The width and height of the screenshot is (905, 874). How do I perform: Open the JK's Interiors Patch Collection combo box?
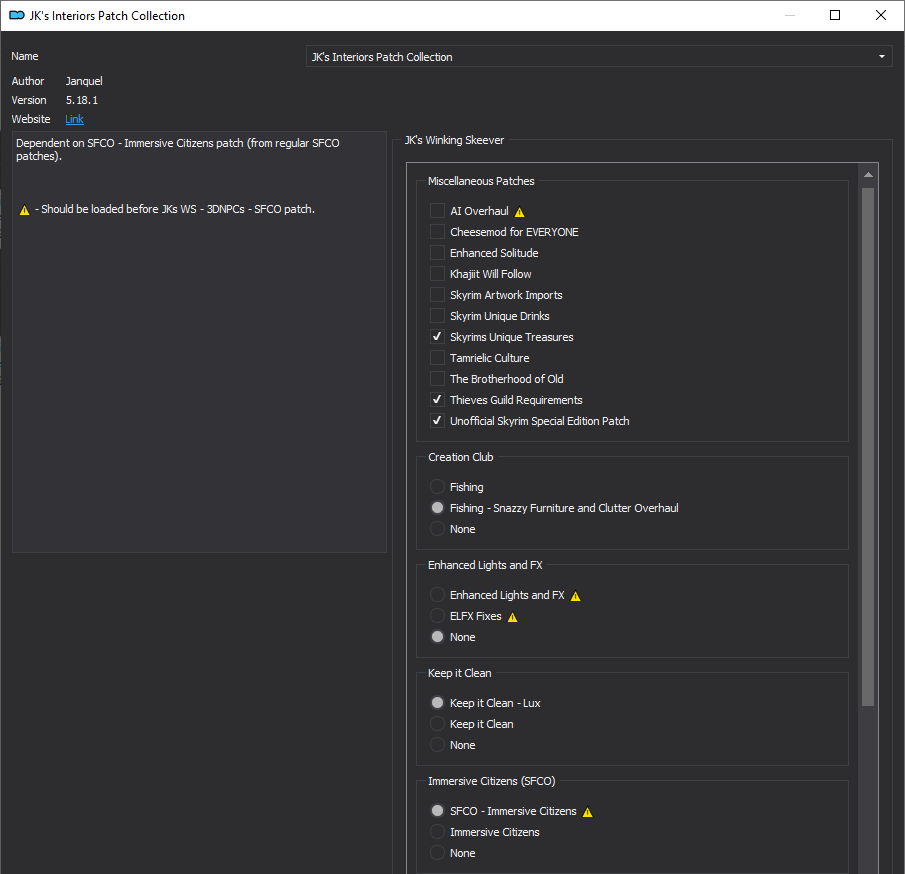[x=599, y=57]
